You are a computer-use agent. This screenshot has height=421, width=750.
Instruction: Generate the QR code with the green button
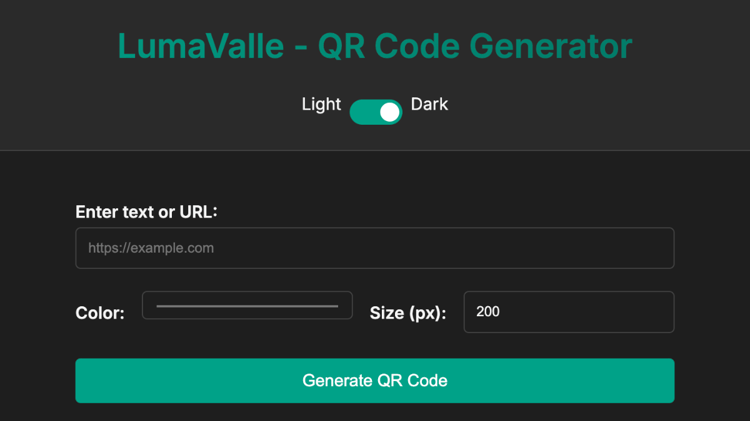click(375, 381)
